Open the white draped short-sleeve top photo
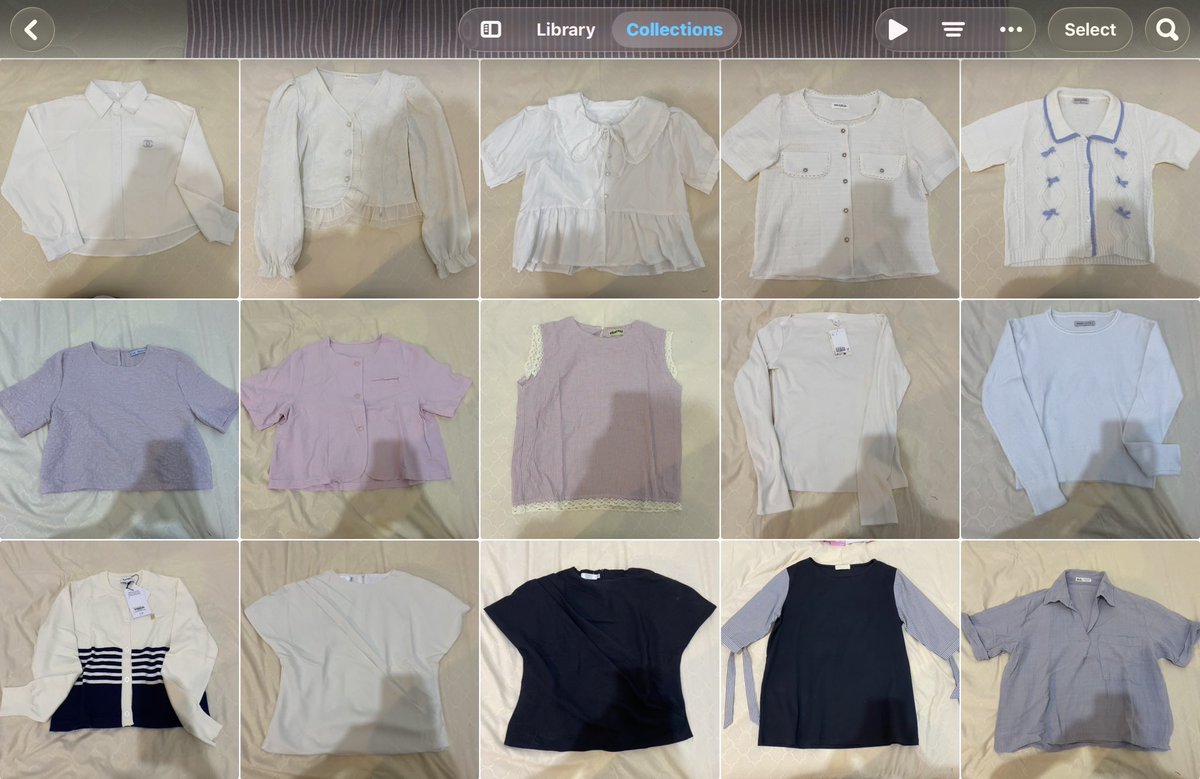This screenshot has height=779, width=1200. 359,660
